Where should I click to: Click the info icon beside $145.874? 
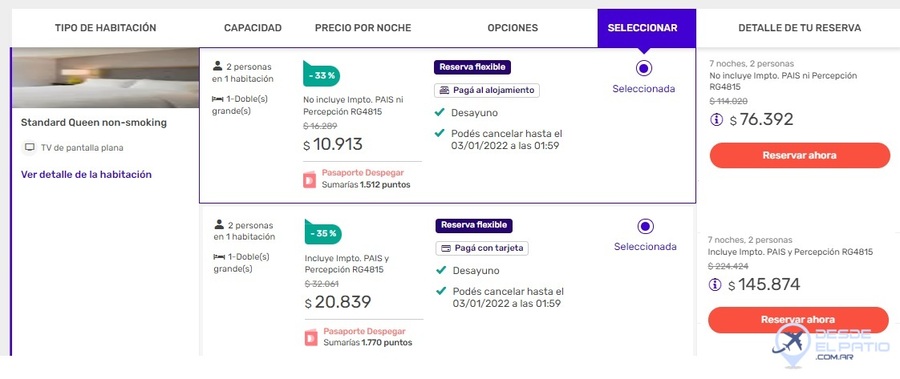(x=715, y=285)
